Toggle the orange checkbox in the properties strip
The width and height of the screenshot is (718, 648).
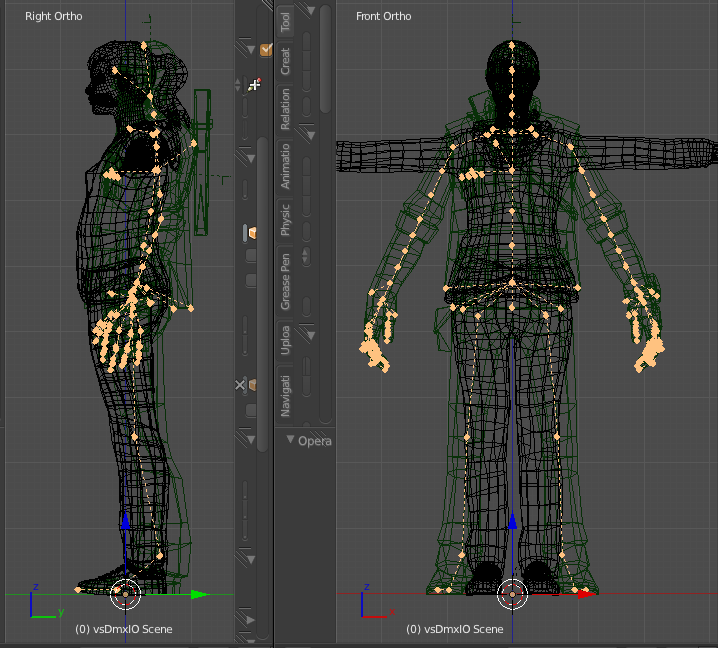click(266, 49)
